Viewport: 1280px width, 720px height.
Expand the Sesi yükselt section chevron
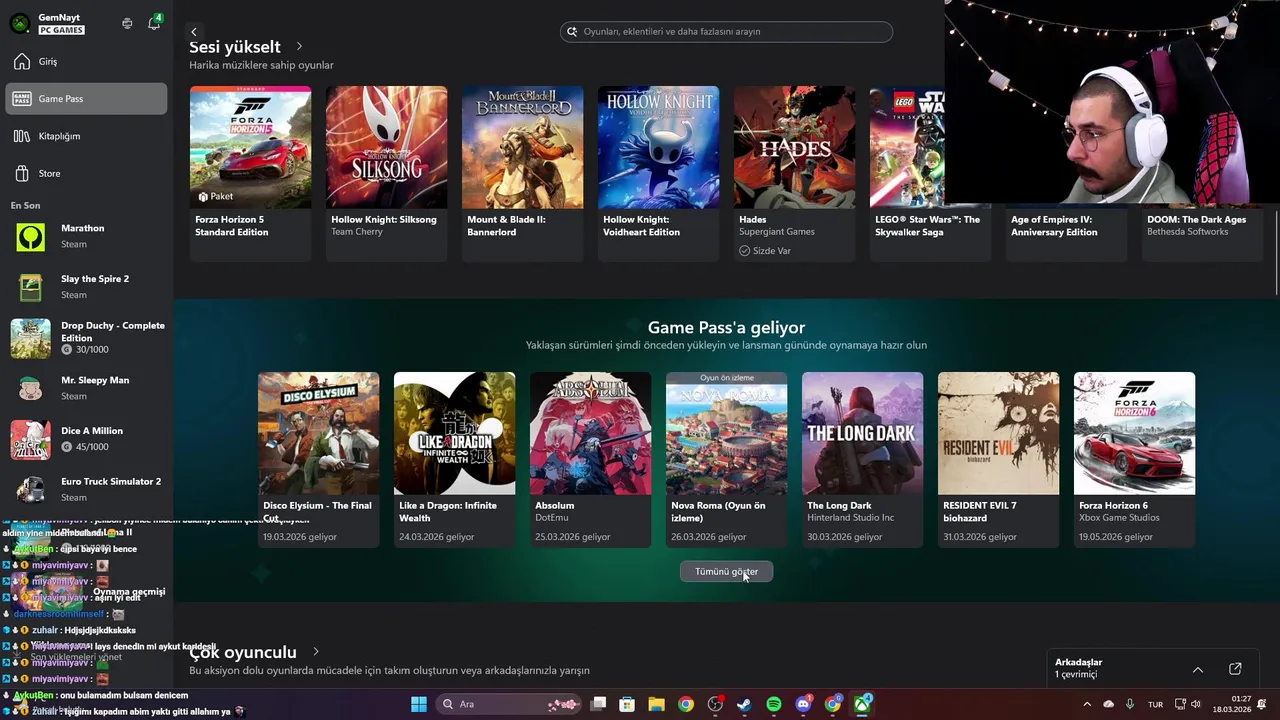pos(299,47)
